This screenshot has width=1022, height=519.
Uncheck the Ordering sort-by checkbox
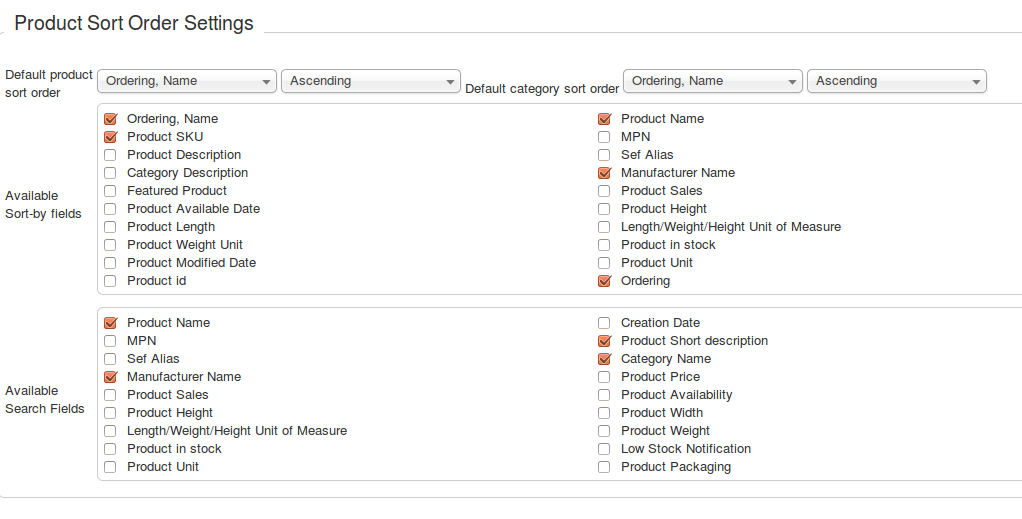point(604,281)
